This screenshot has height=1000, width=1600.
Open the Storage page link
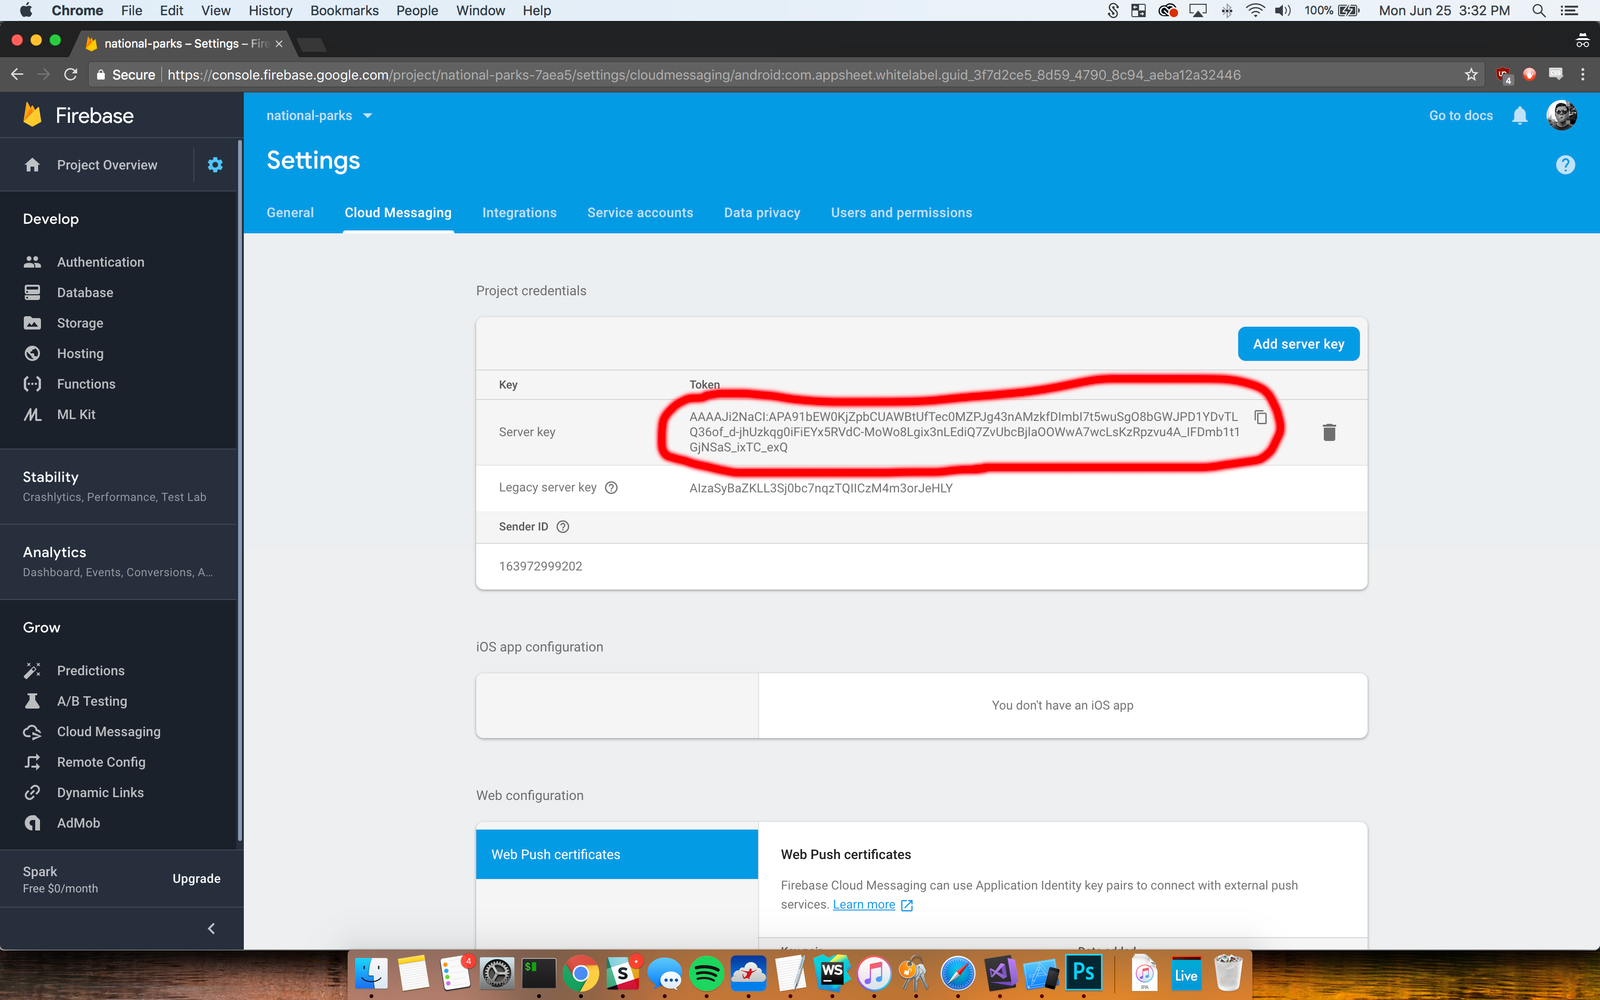pyautogui.click(x=80, y=323)
